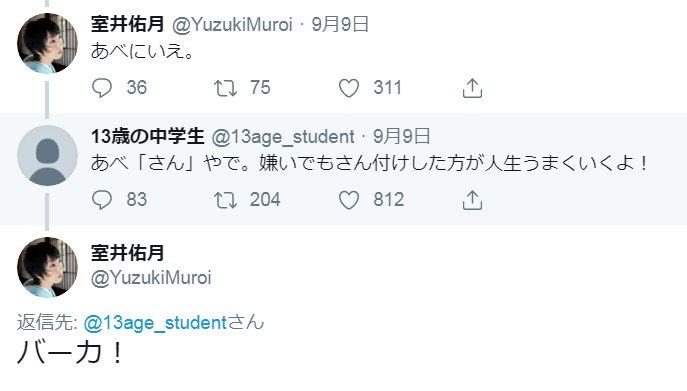
Task: Share the first tweet by 室井佑月
Action: click(472, 88)
